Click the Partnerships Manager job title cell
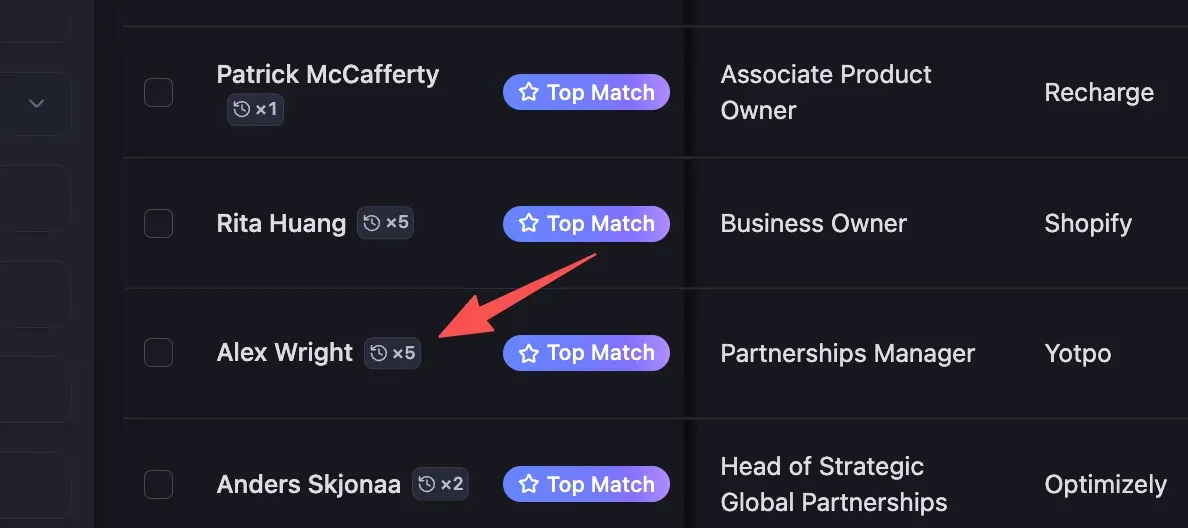Image resolution: width=1188 pixels, height=528 pixels. click(847, 353)
